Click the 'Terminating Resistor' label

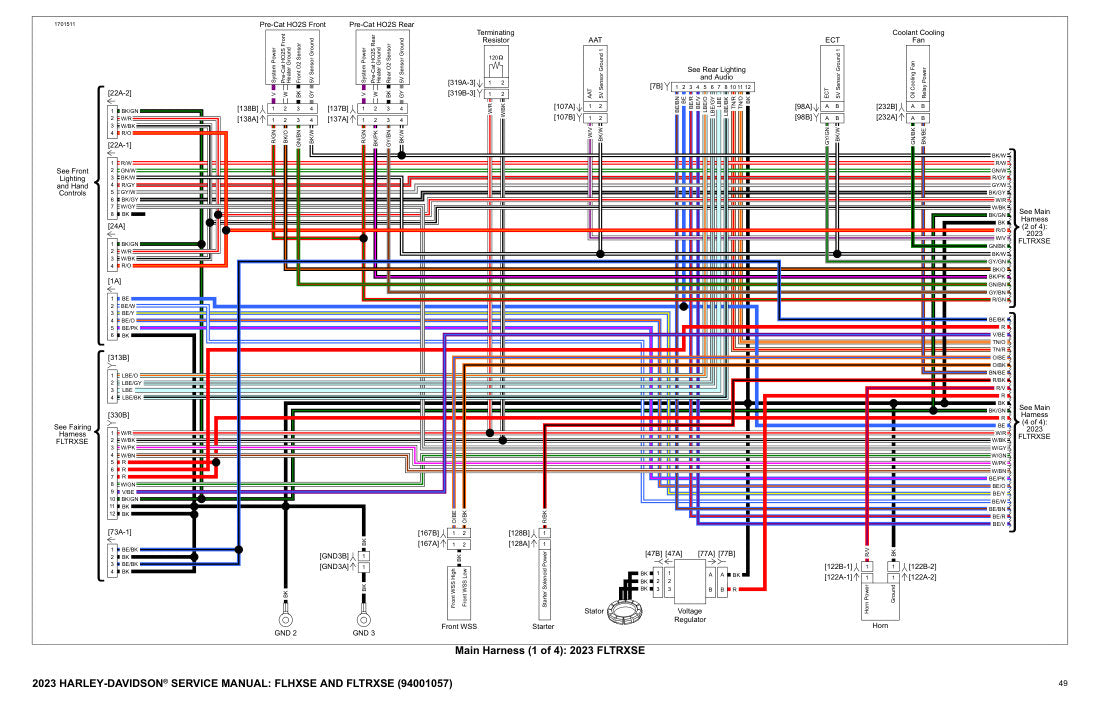click(495, 36)
